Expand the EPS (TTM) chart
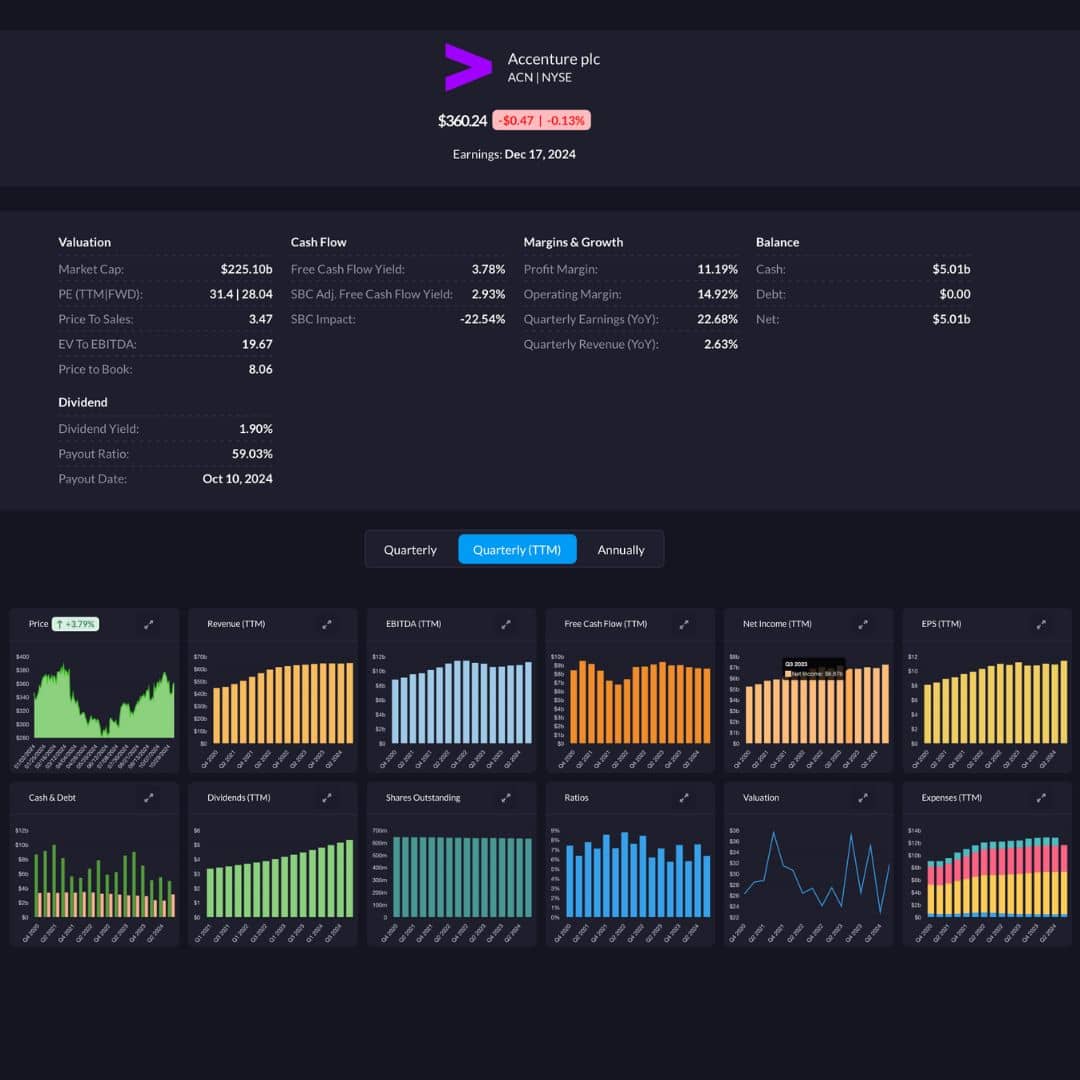This screenshot has height=1080, width=1080. [1041, 624]
